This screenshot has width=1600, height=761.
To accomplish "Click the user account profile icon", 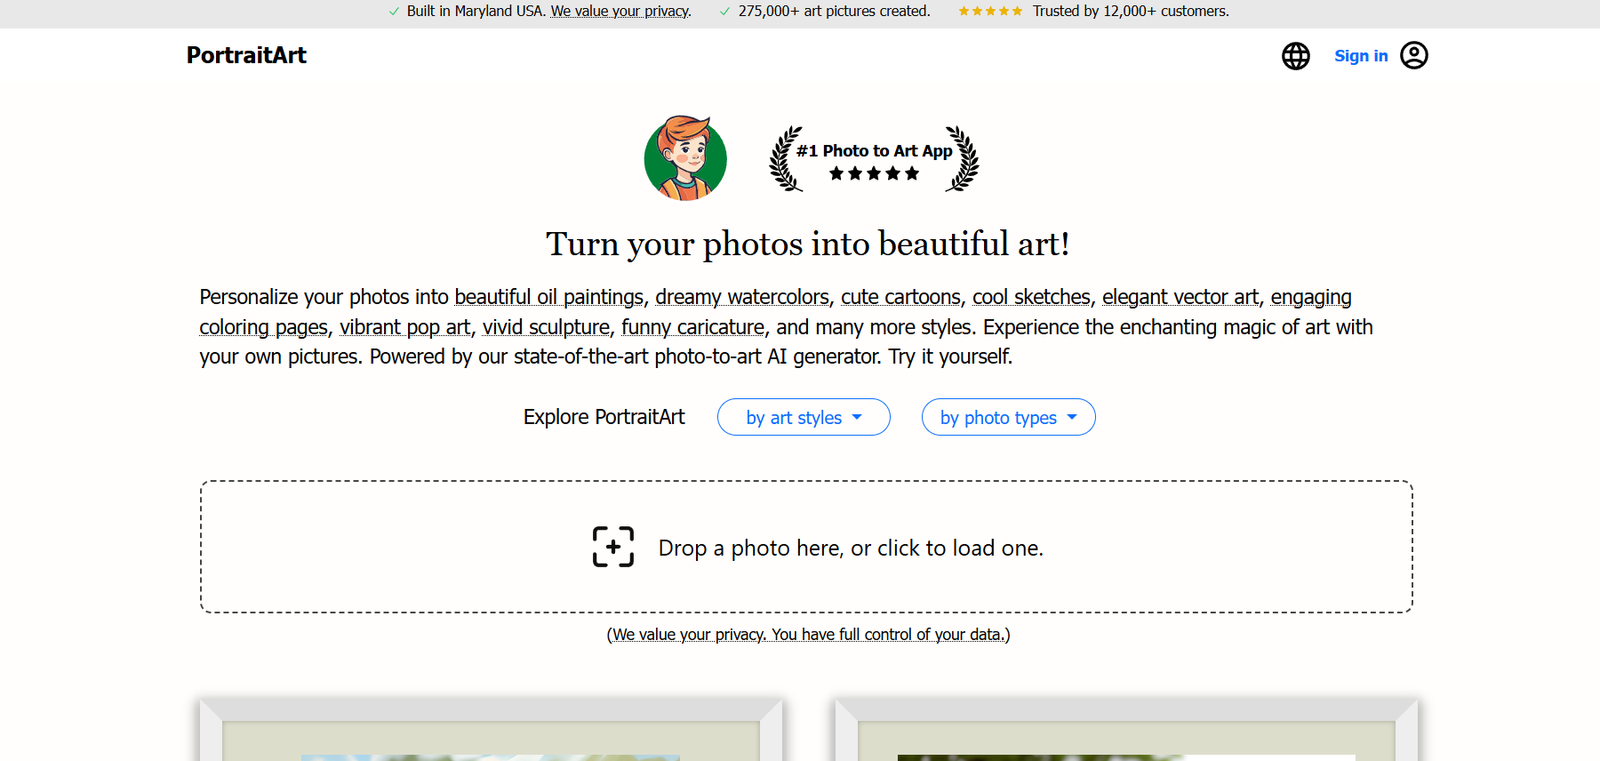I will 1414,55.
